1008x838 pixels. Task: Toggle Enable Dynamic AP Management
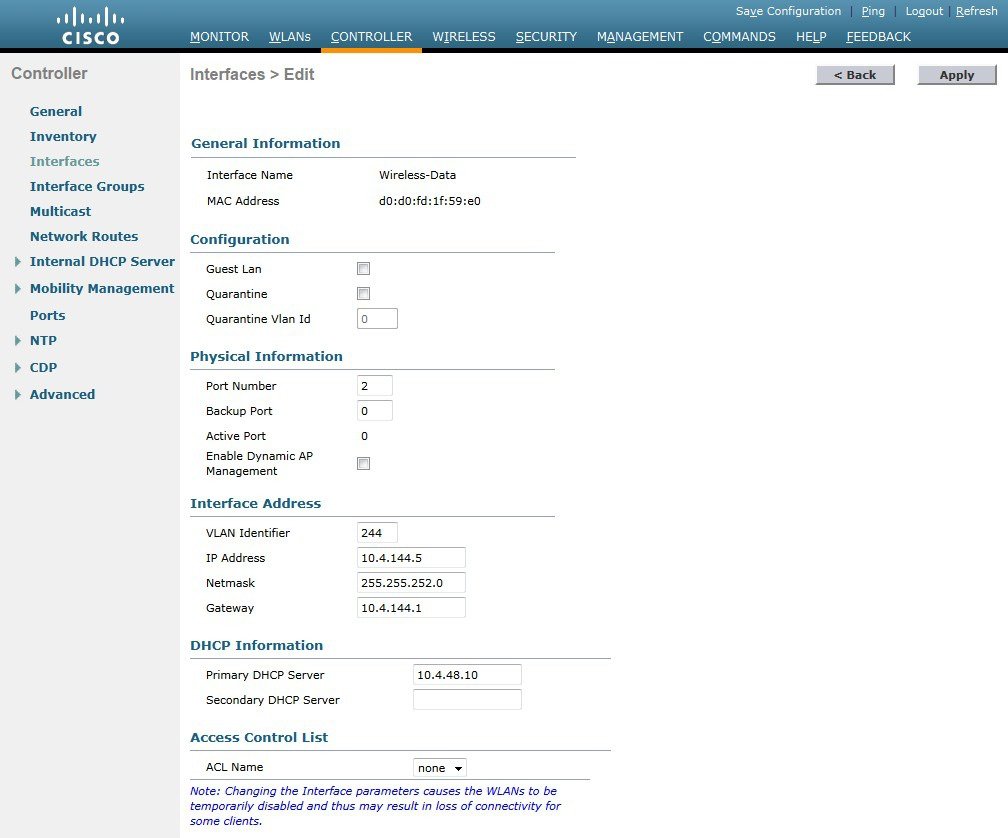point(363,463)
